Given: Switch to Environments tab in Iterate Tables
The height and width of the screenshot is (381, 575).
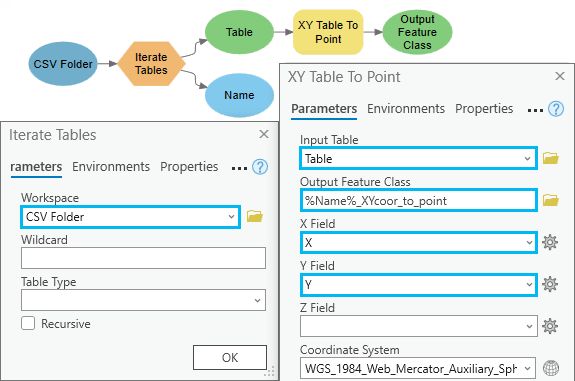Looking at the screenshot, I should click(x=111, y=167).
